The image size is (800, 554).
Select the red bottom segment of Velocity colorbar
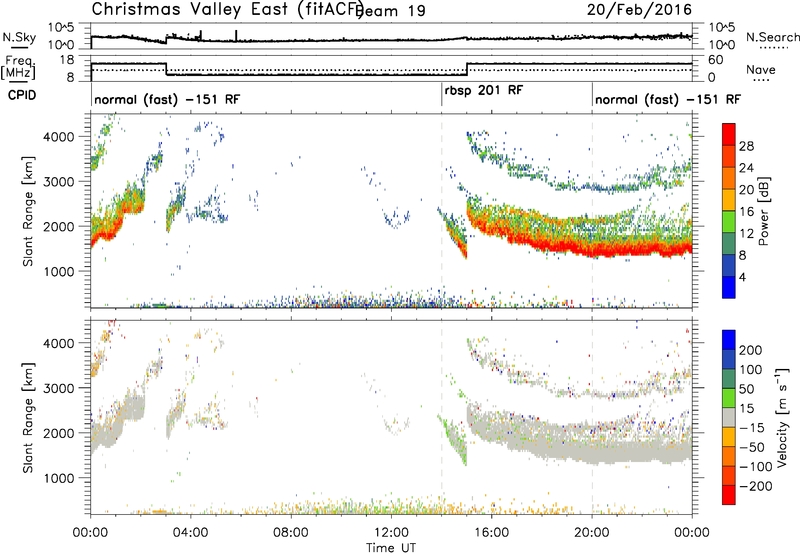click(x=729, y=495)
